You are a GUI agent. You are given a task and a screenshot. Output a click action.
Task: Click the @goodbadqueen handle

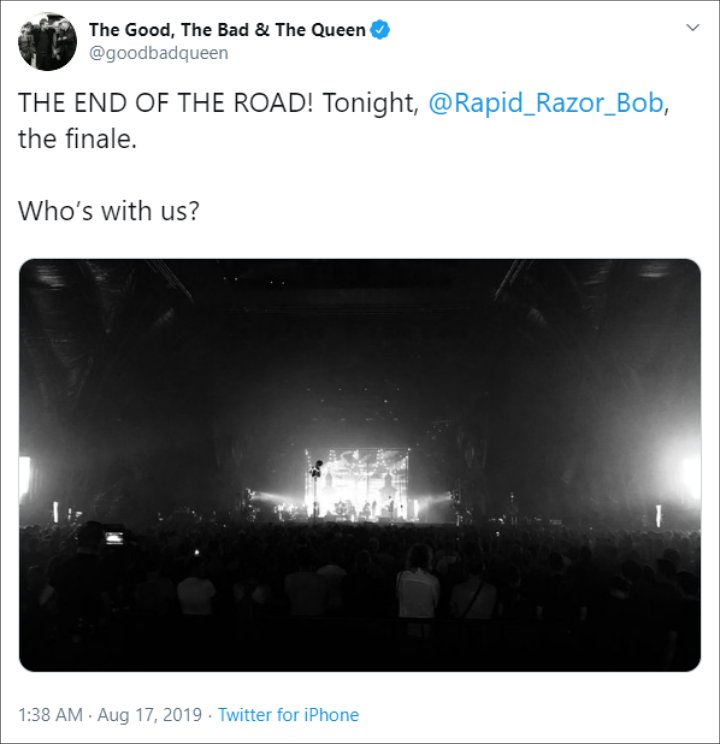tap(159, 53)
